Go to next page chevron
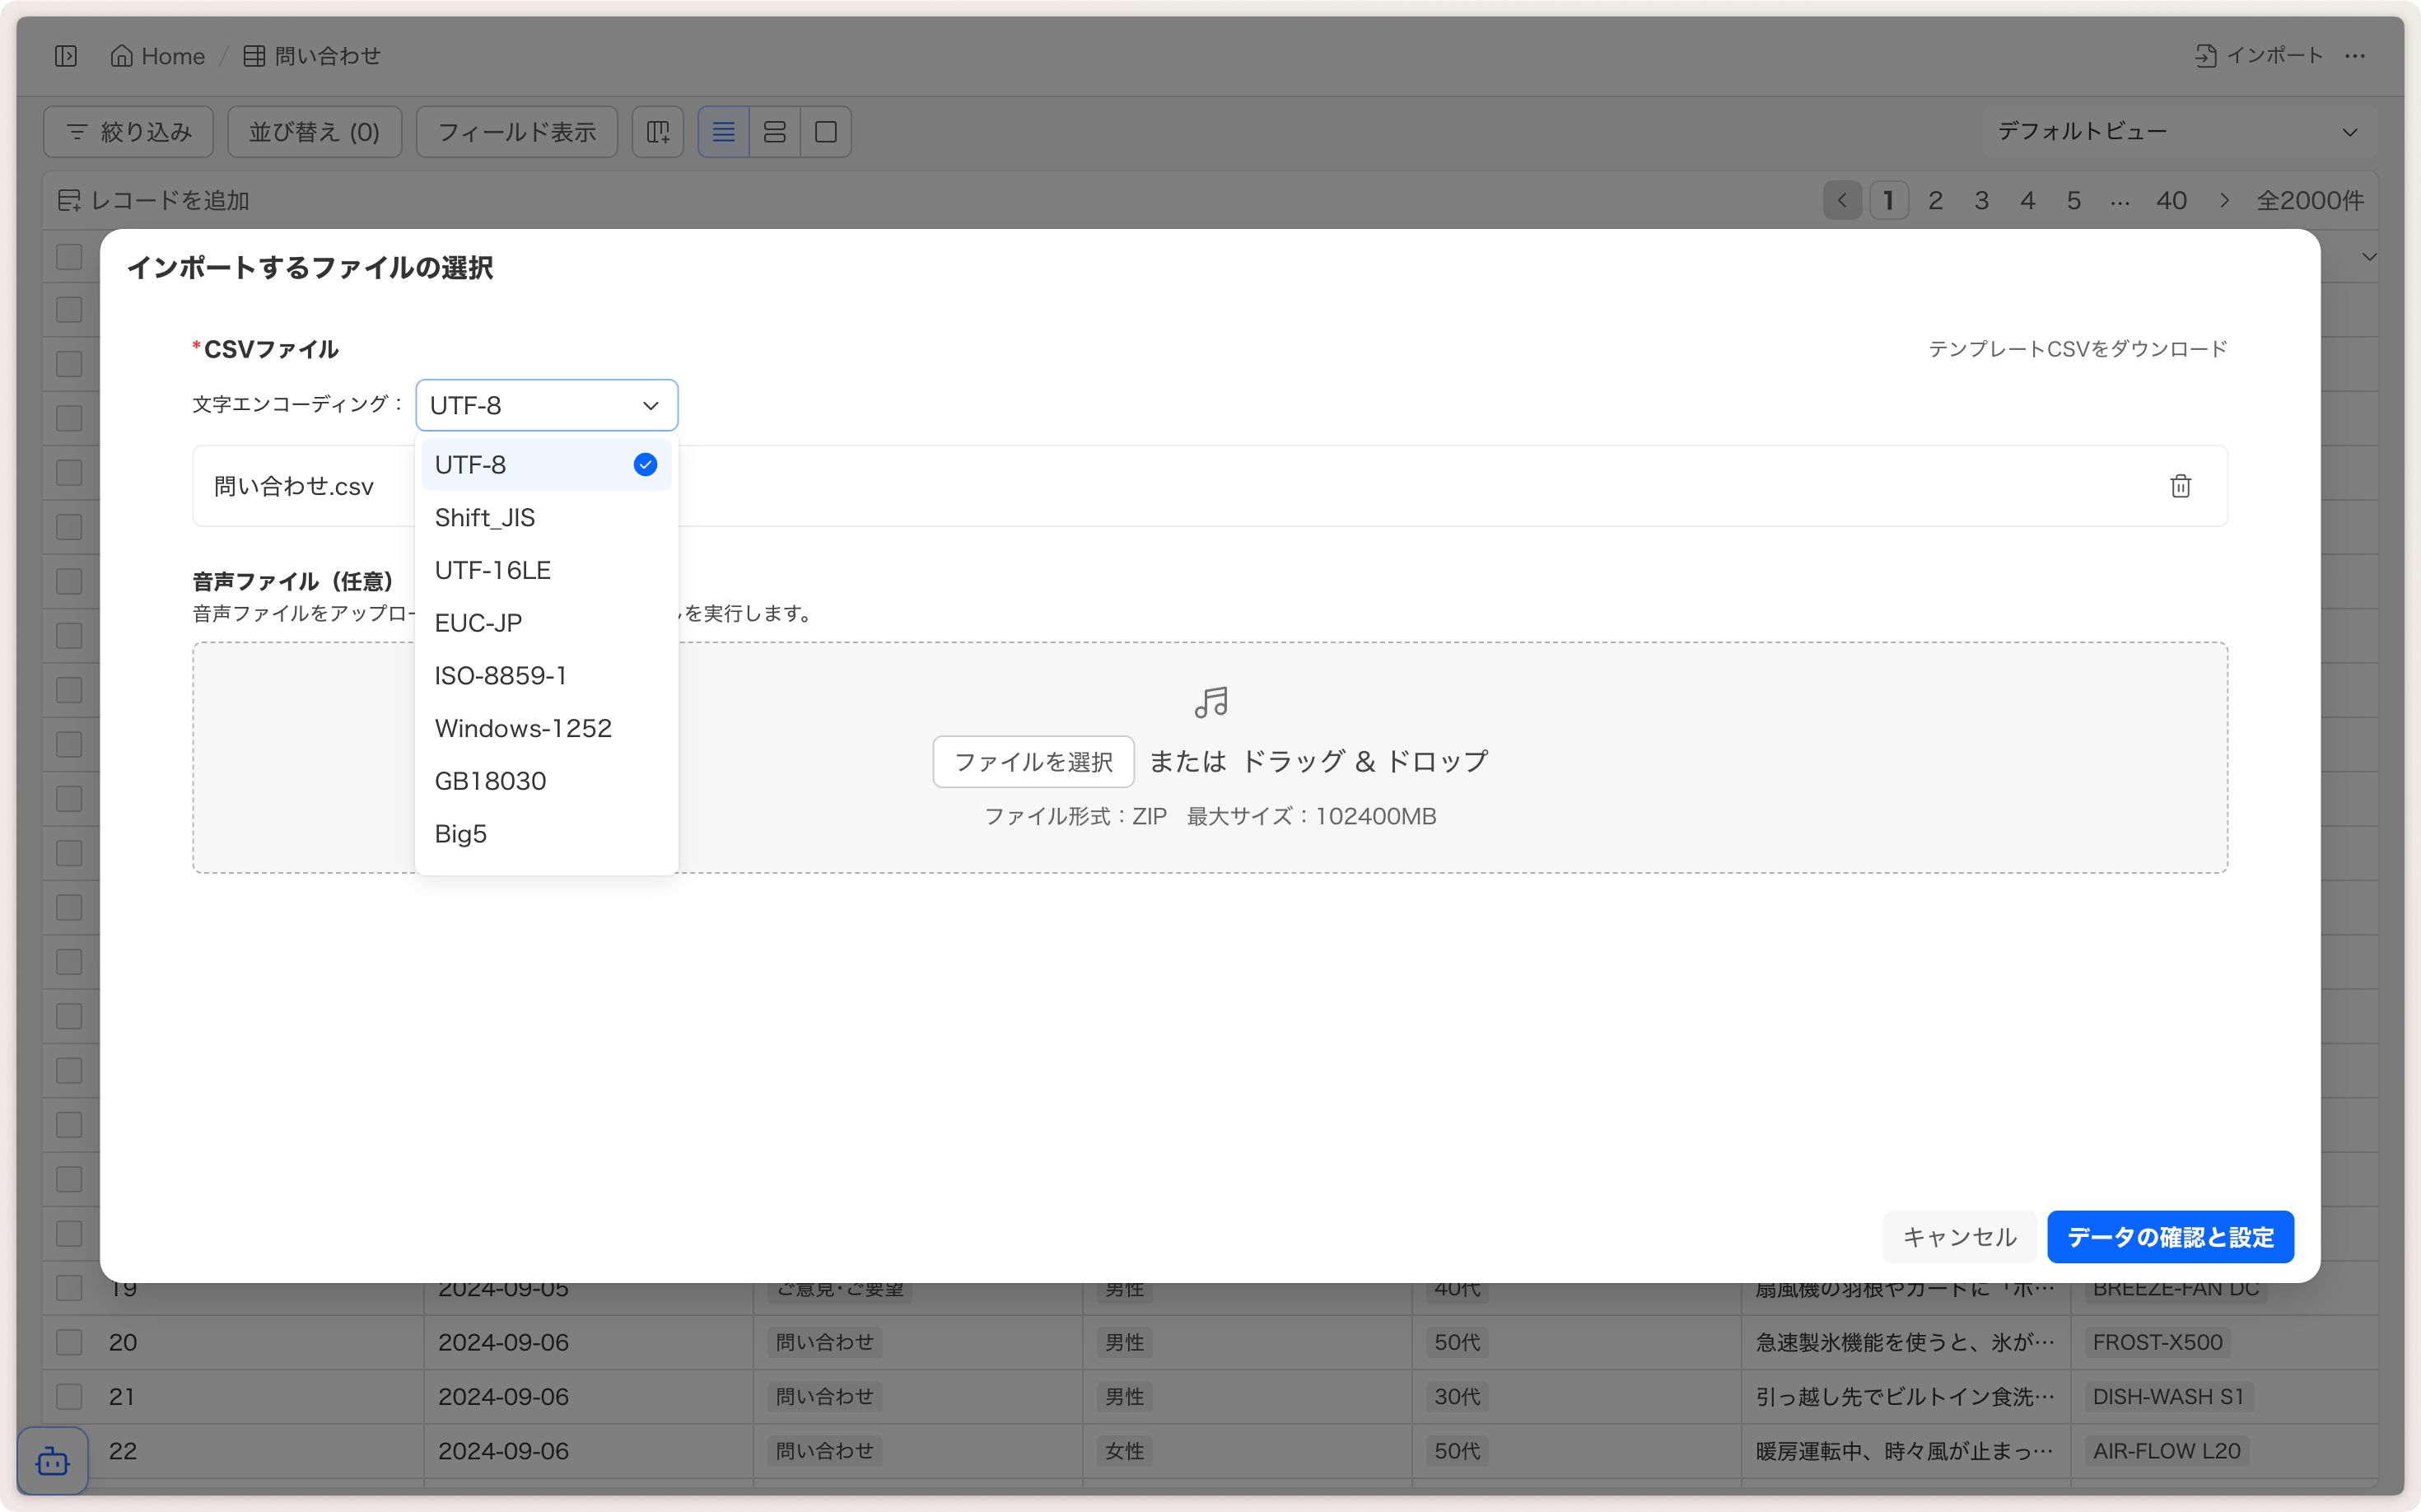The height and width of the screenshot is (1512, 2421). (x=2224, y=201)
